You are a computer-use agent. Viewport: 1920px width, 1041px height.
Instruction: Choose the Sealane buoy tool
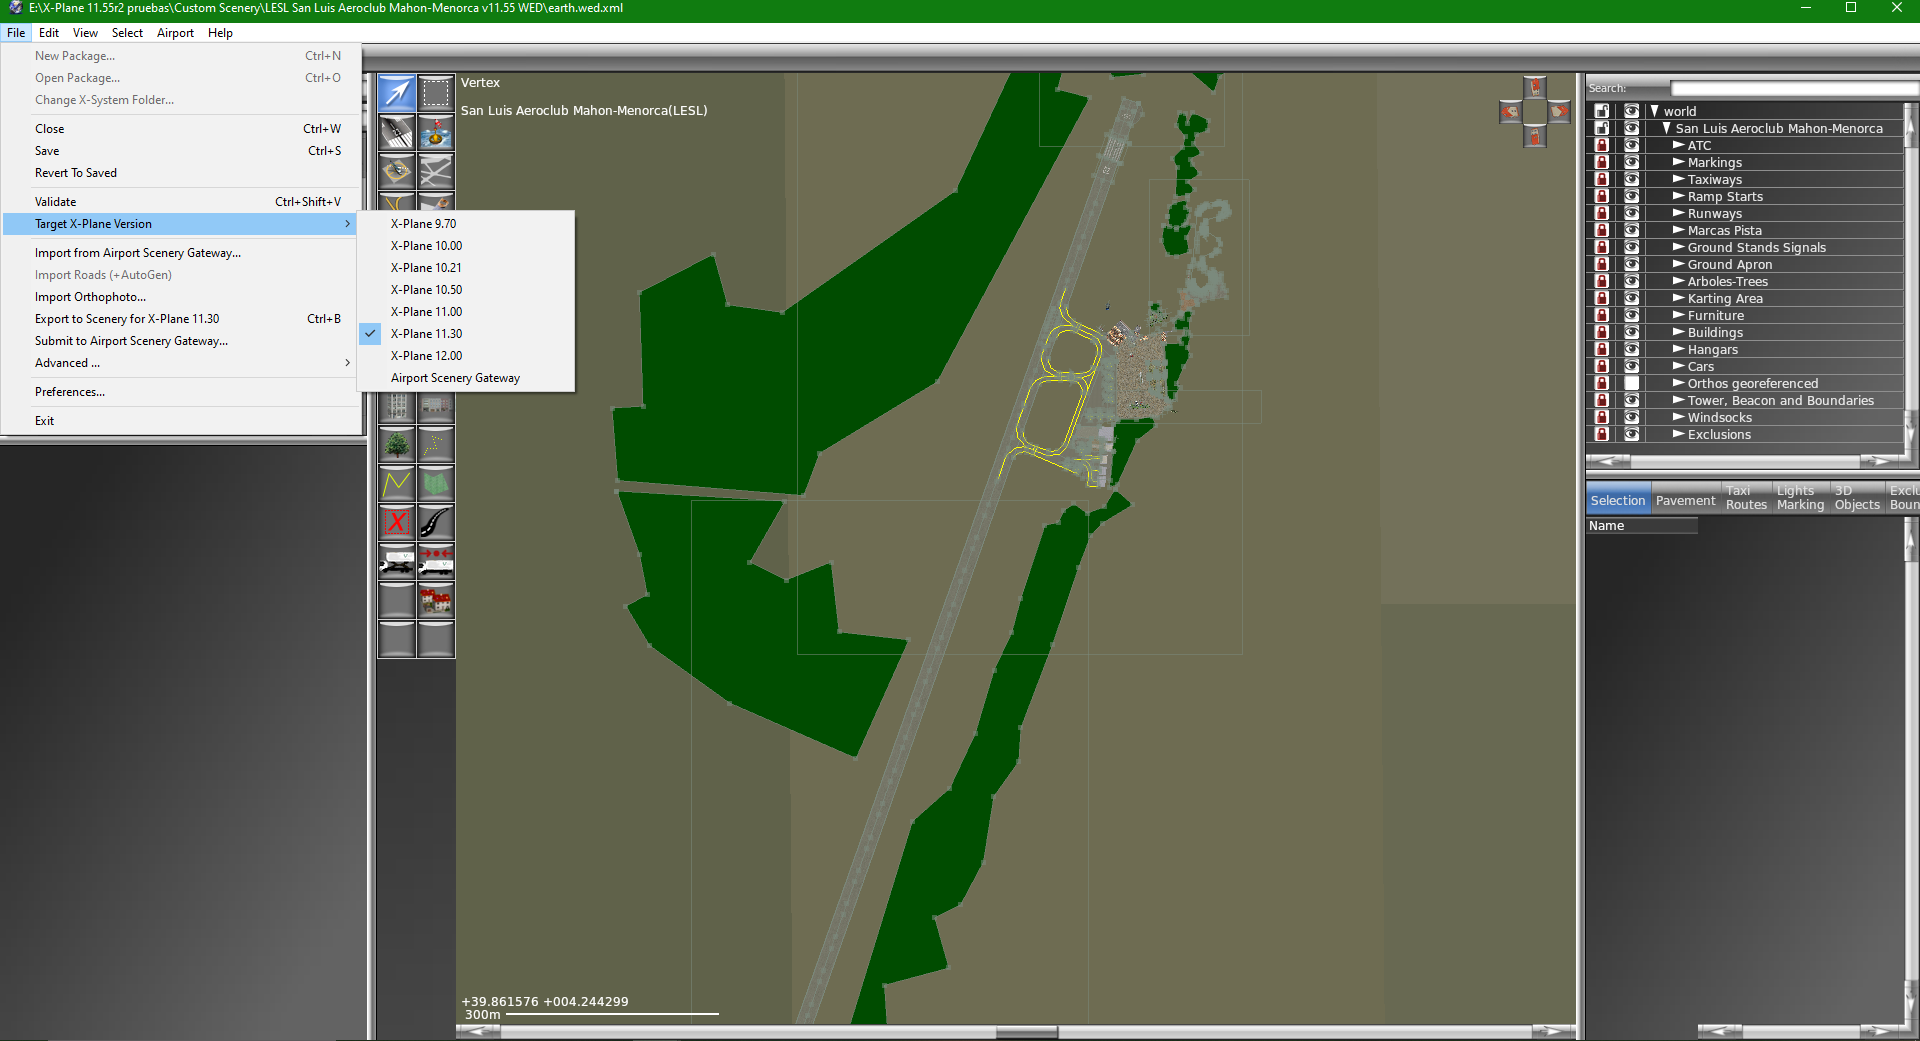[436, 132]
